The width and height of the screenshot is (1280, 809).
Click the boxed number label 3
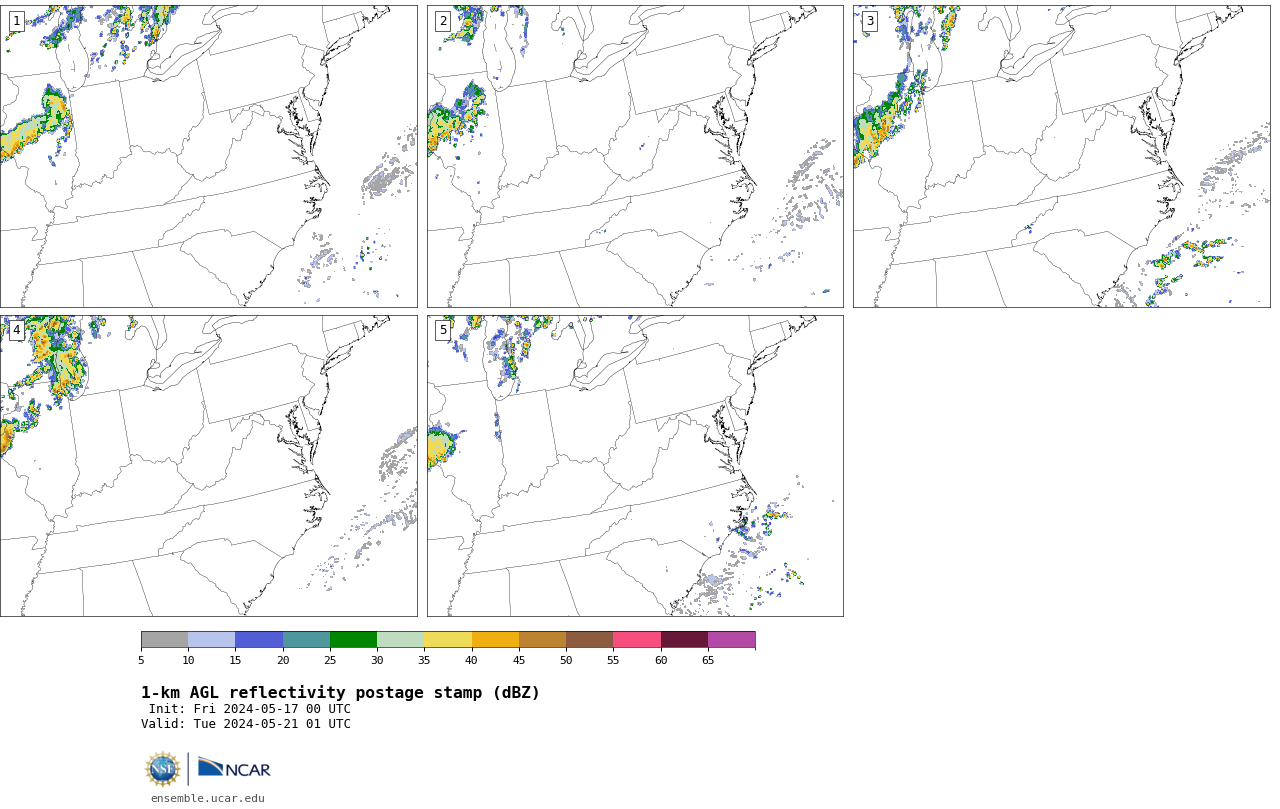(x=869, y=21)
